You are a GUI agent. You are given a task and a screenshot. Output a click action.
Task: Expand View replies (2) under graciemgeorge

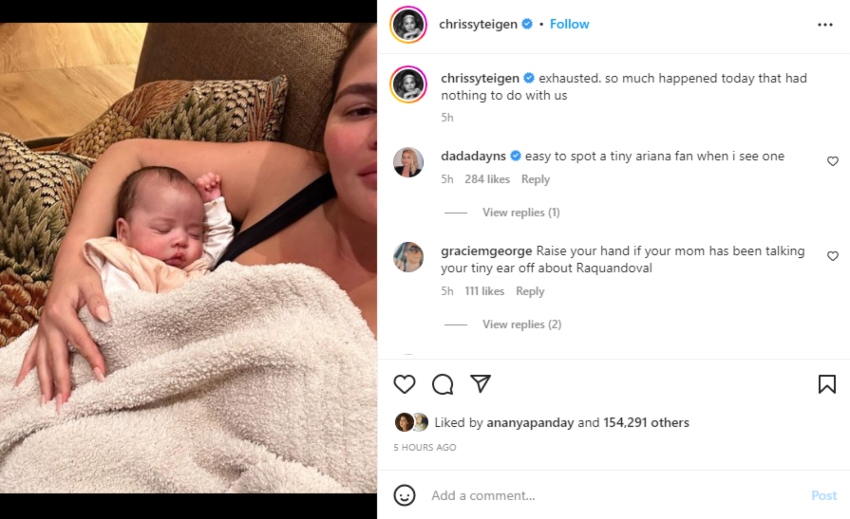coord(521,324)
